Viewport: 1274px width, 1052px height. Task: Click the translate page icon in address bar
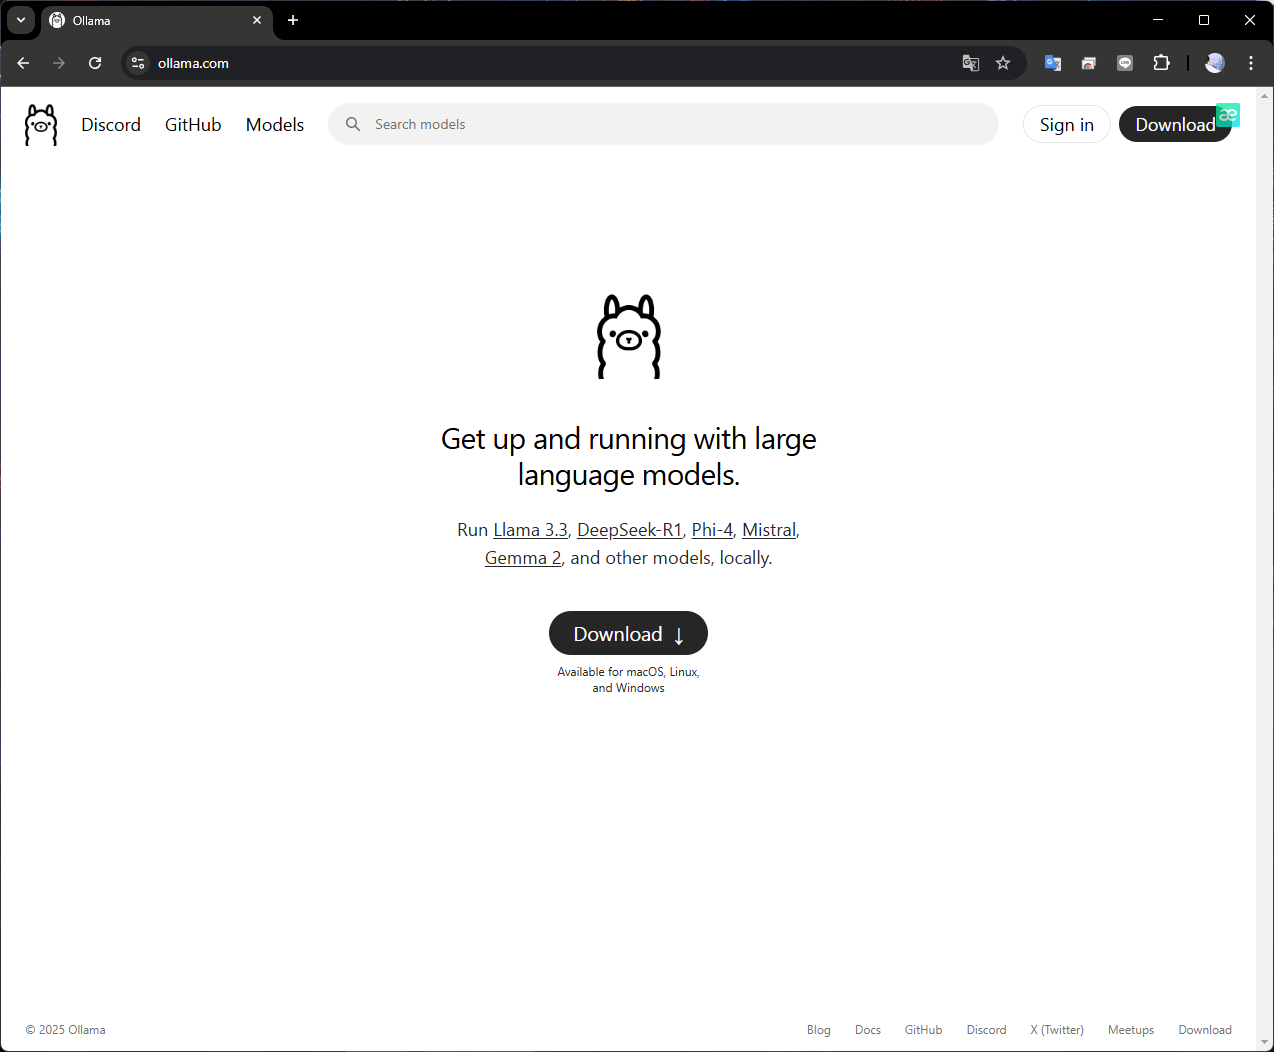pos(971,63)
